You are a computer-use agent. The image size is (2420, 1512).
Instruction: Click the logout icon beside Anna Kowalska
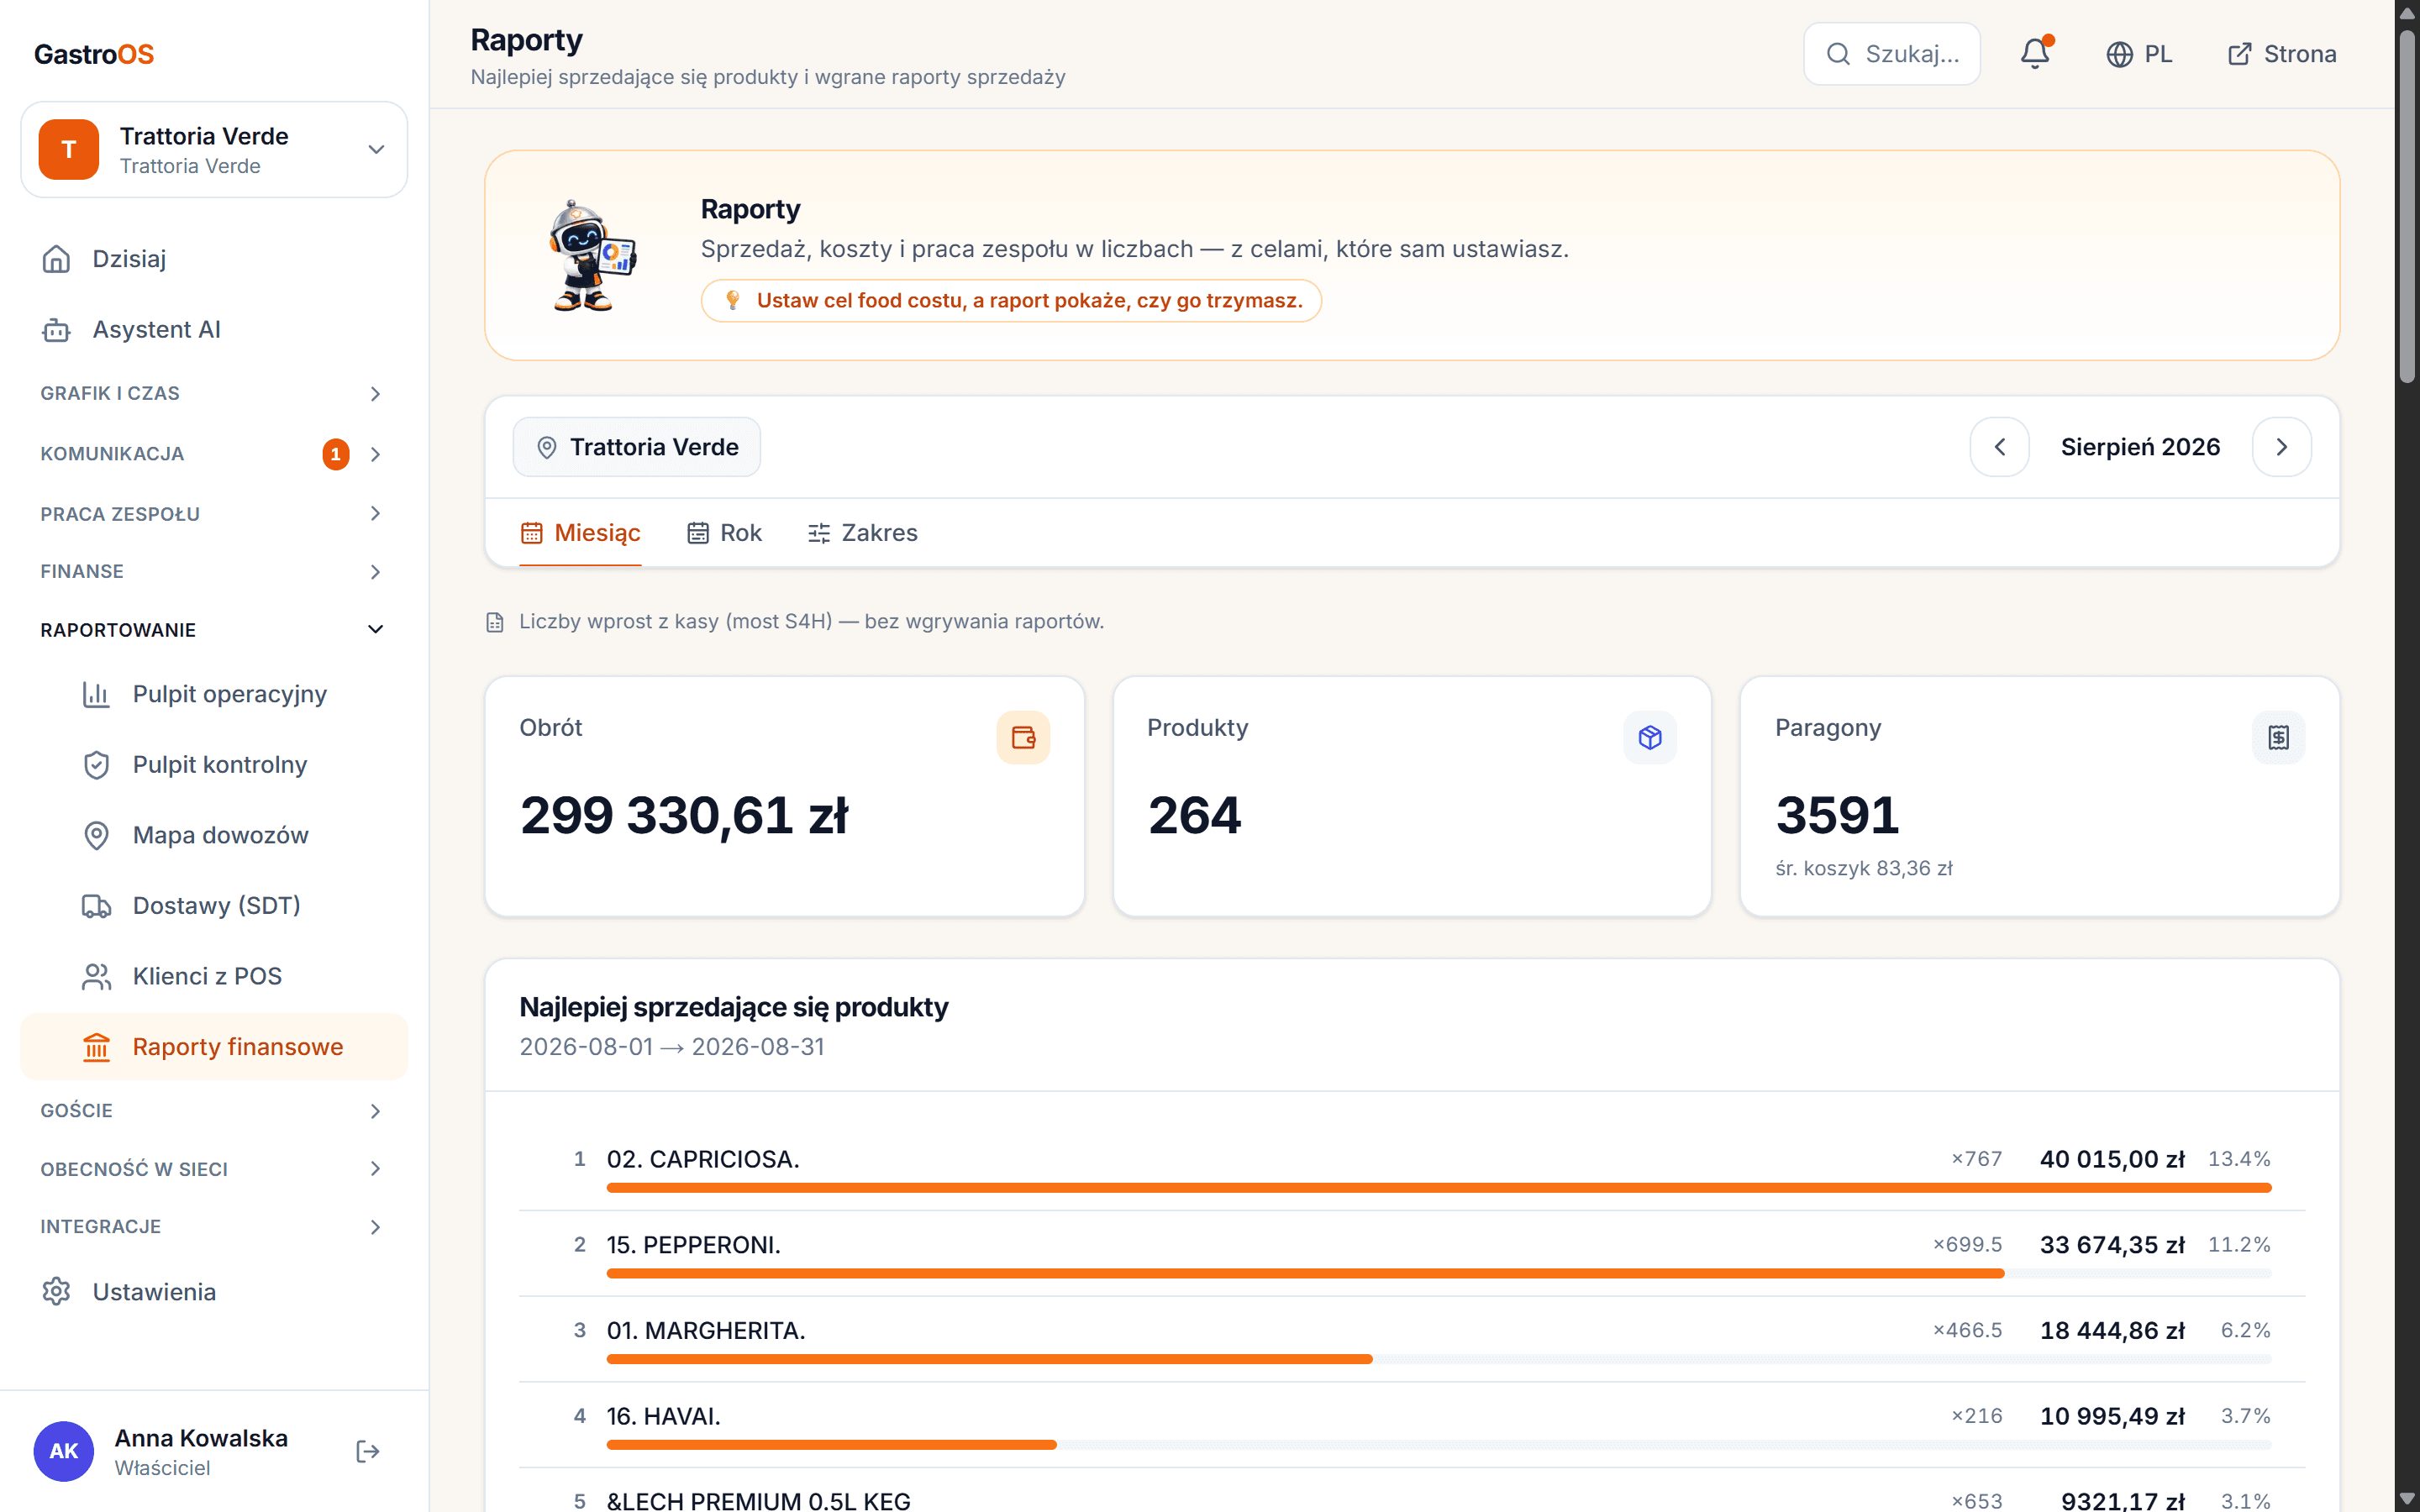pos(368,1451)
